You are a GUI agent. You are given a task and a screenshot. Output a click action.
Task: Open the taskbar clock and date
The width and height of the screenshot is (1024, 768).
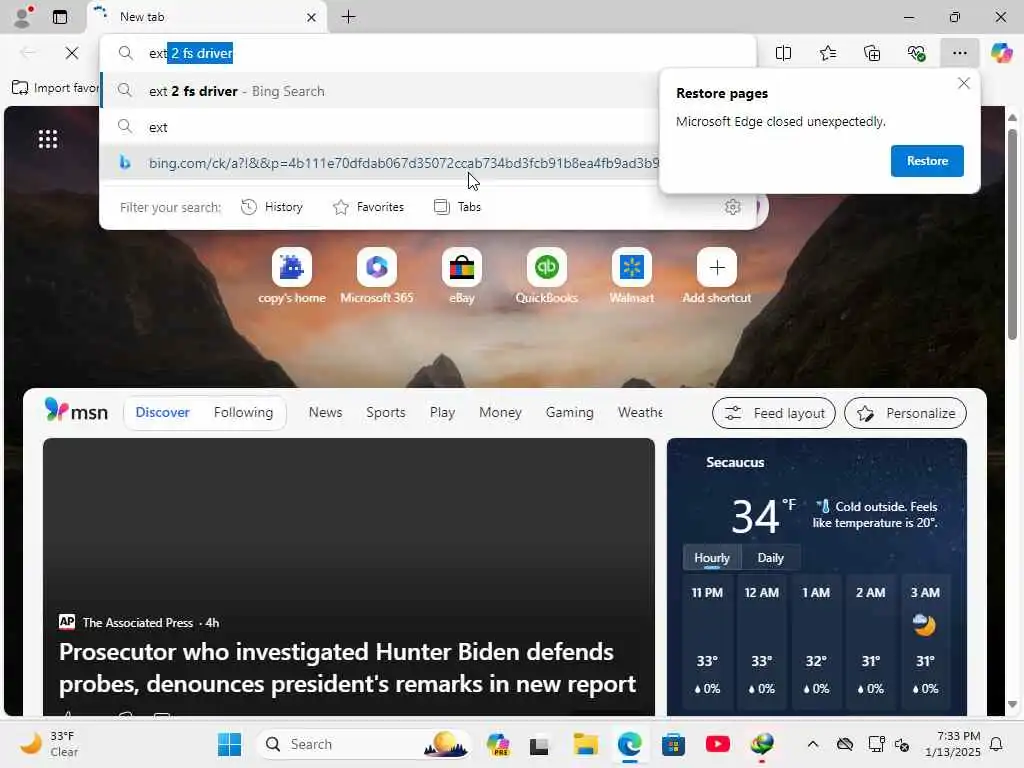(x=953, y=744)
